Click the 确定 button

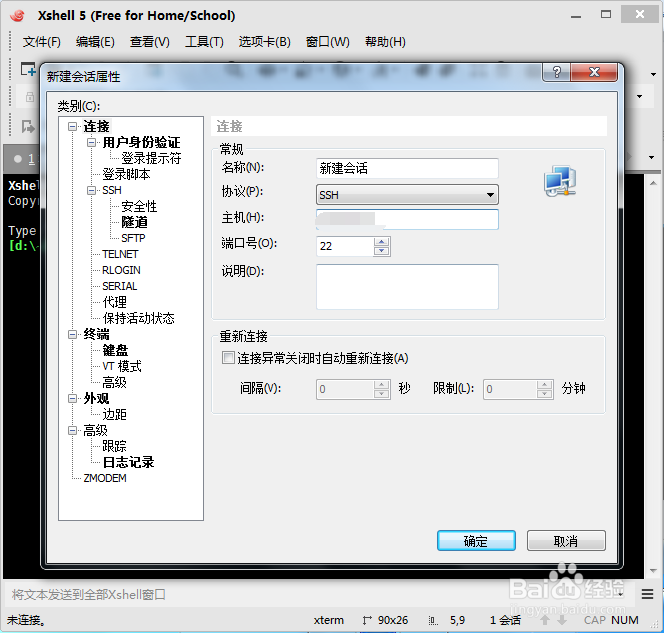point(476,541)
